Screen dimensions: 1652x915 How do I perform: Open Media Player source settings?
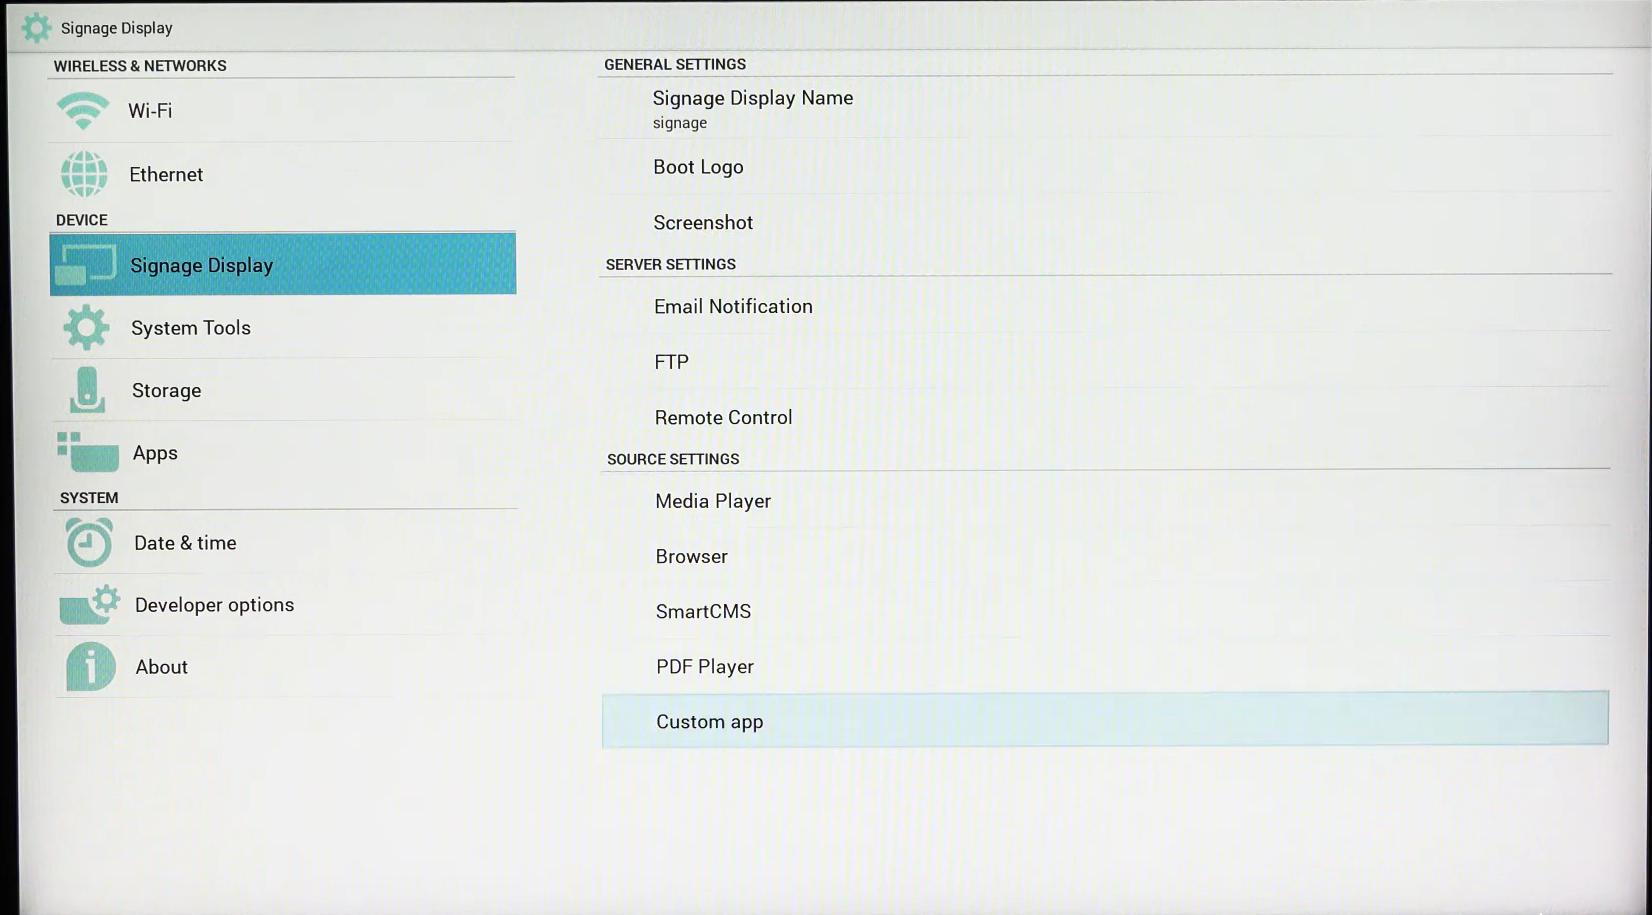[x=1106, y=500]
